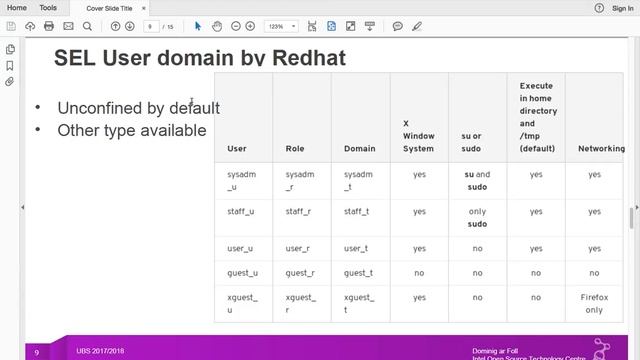Open page thumbnails panel icon

coord(10,49)
